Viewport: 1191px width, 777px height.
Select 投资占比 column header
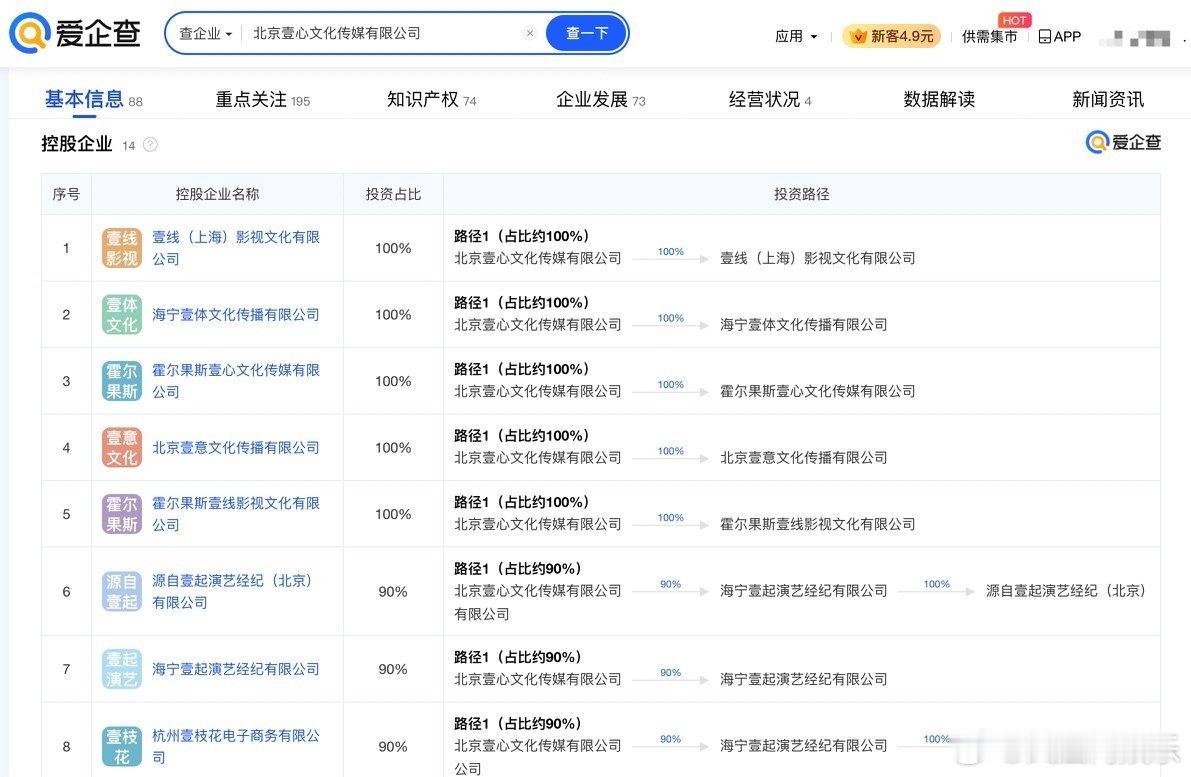[393, 194]
